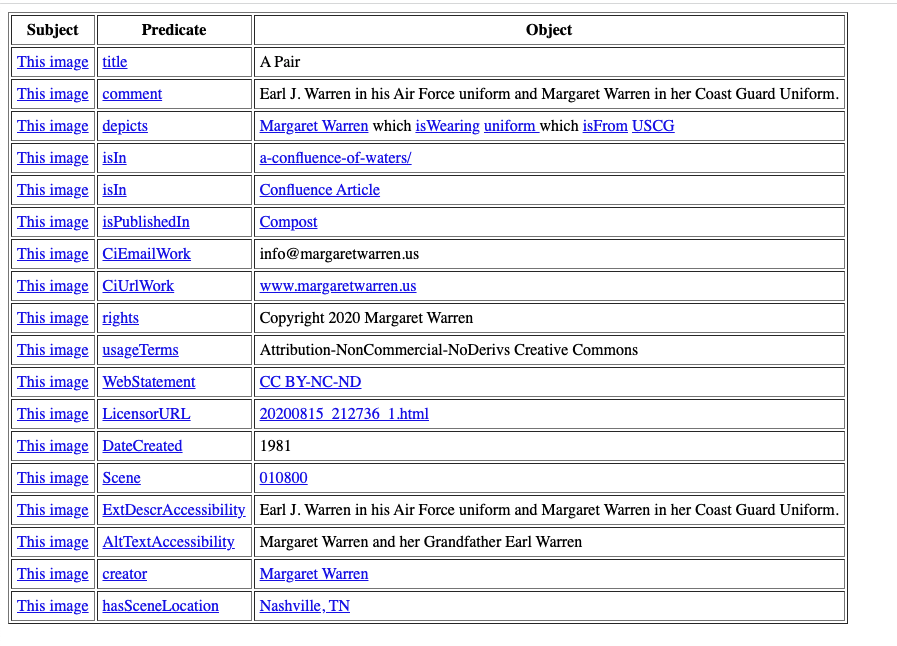Click the 'creator' predicate link
This screenshot has height=646, width=897.
125,574
